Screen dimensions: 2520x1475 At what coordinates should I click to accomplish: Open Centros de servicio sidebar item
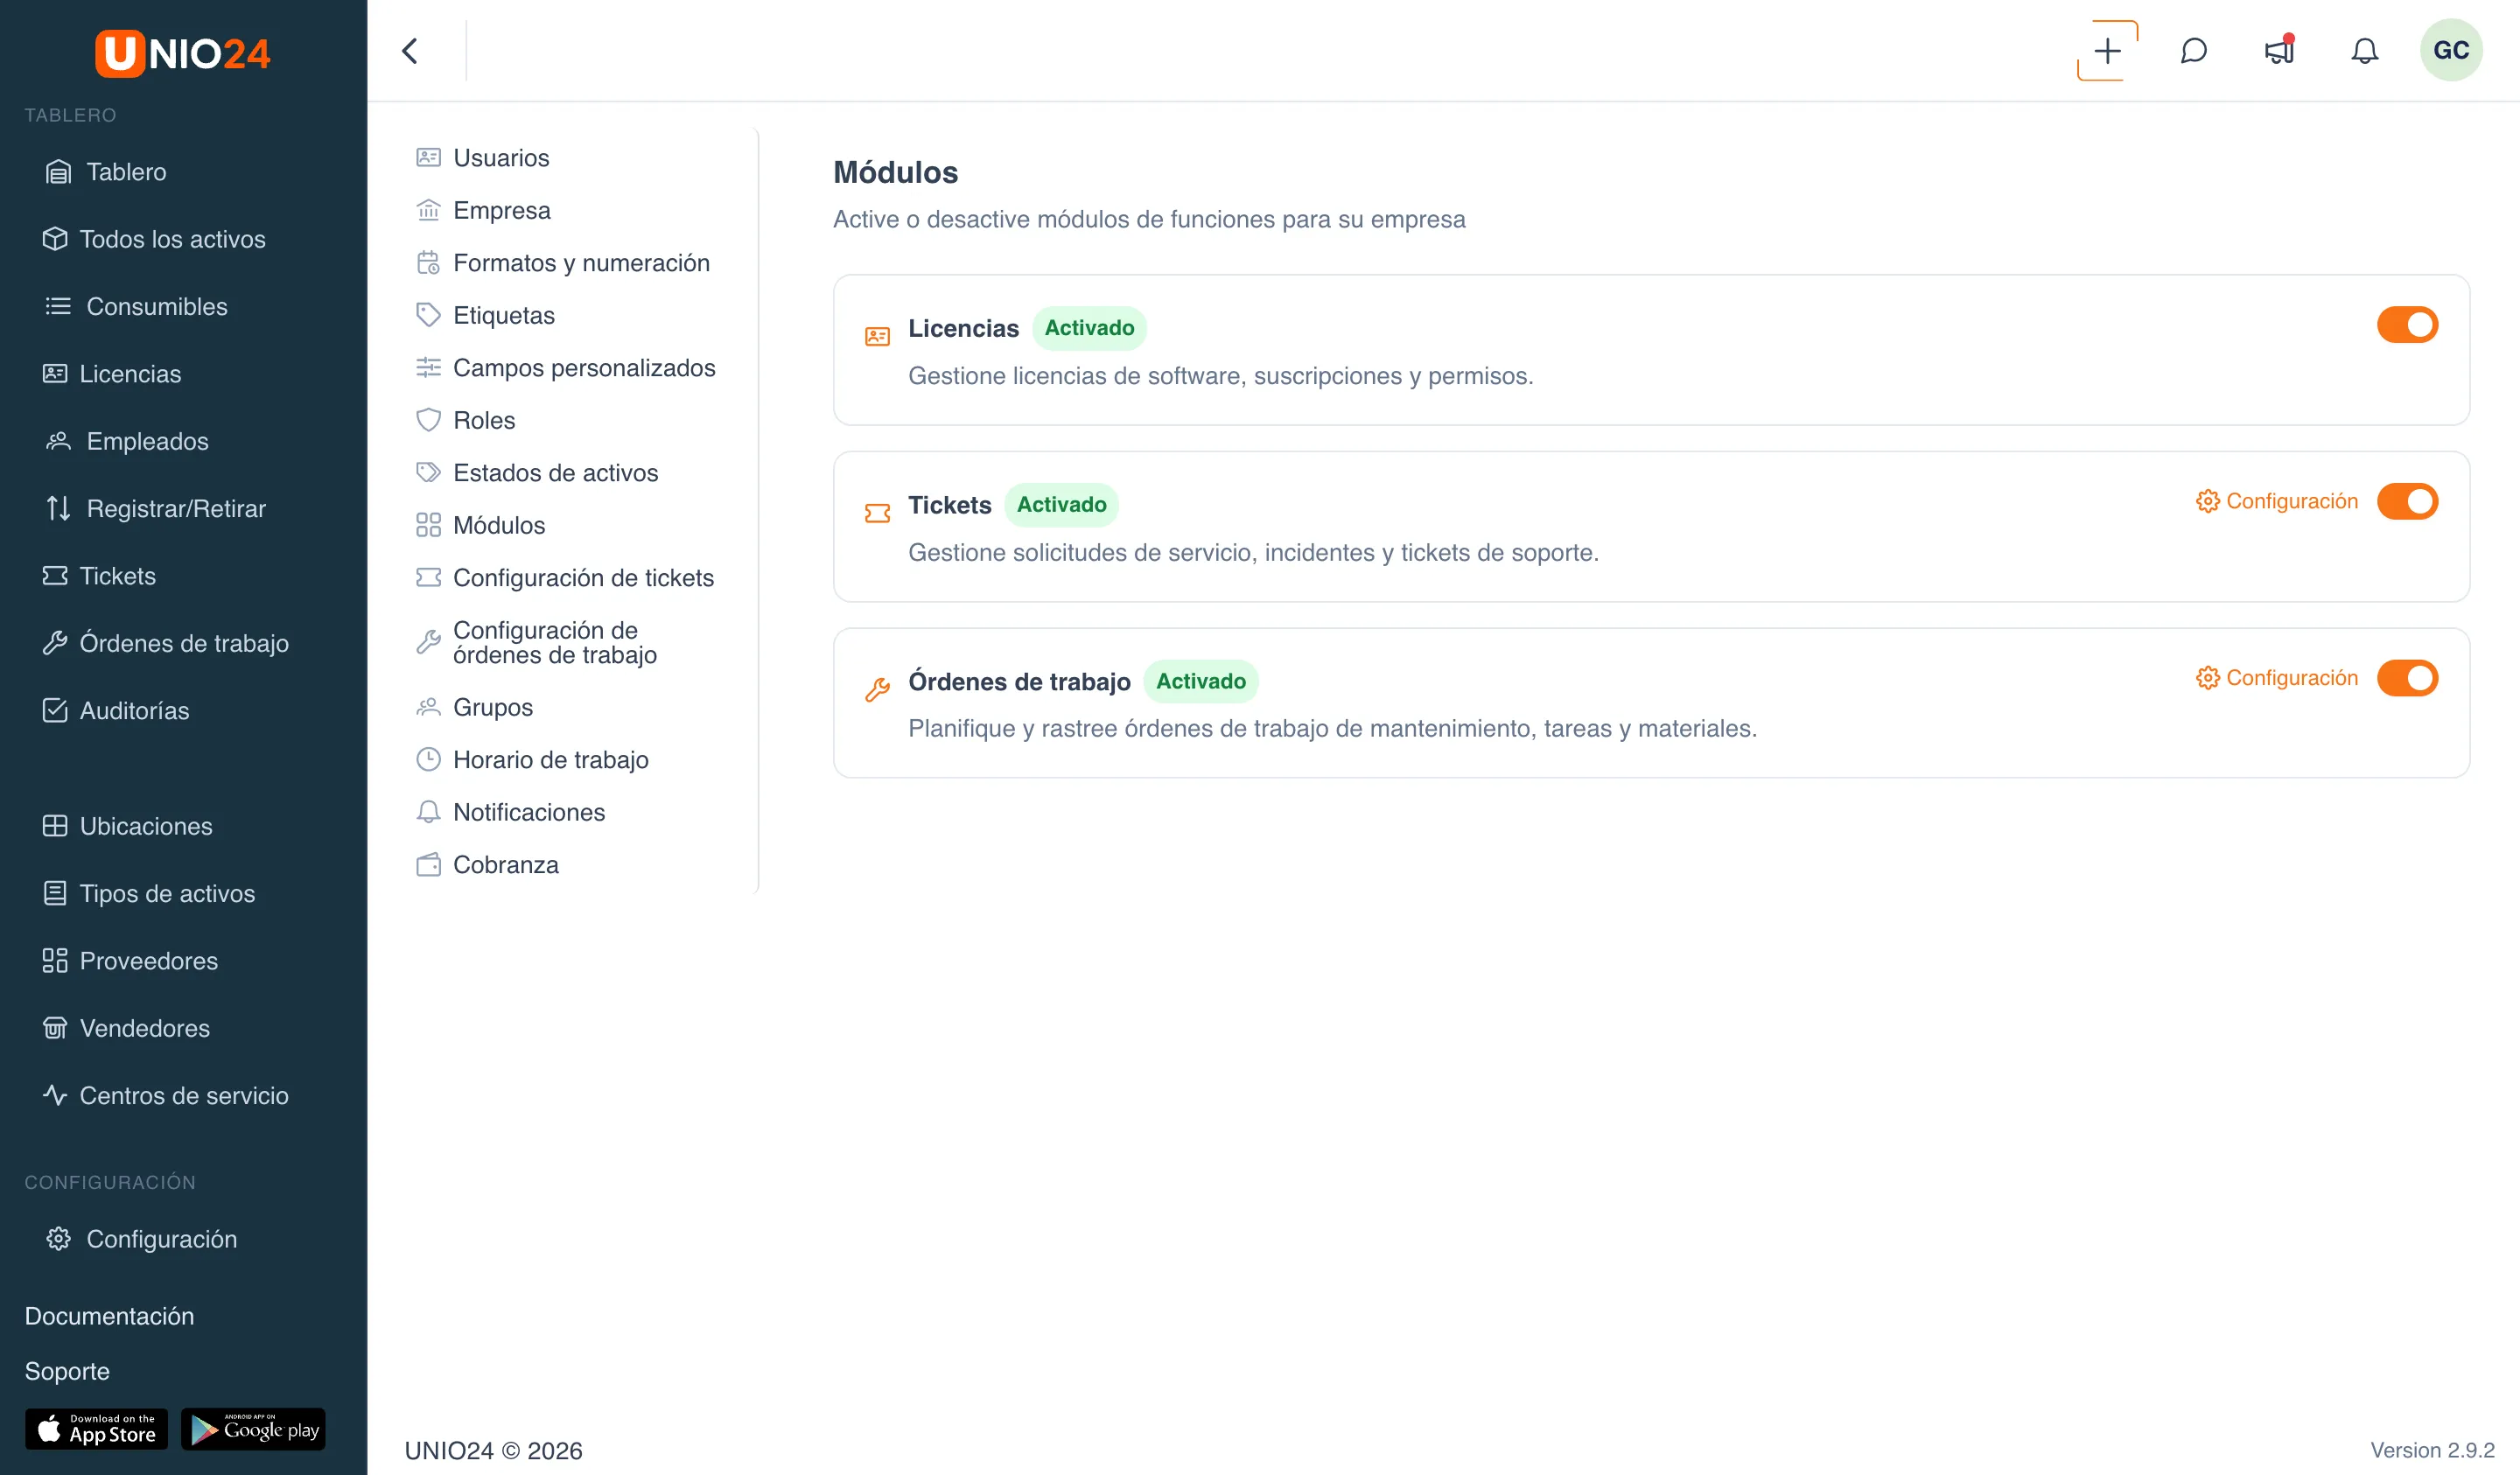(x=184, y=1096)
